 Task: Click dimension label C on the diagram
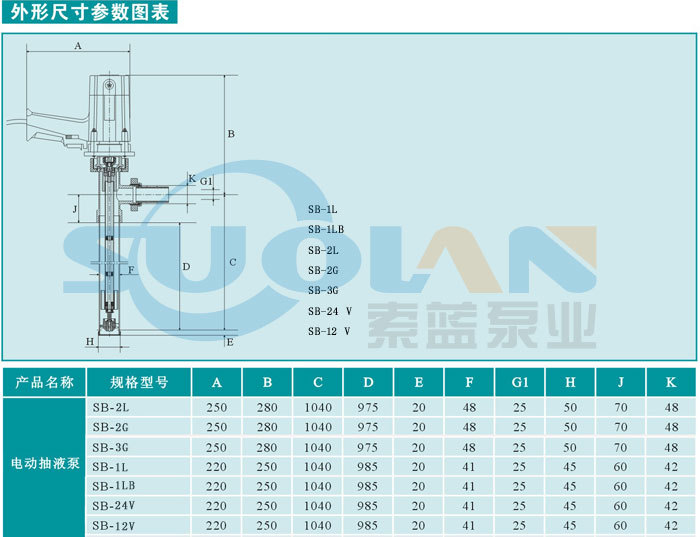click(x=232, y=263)
